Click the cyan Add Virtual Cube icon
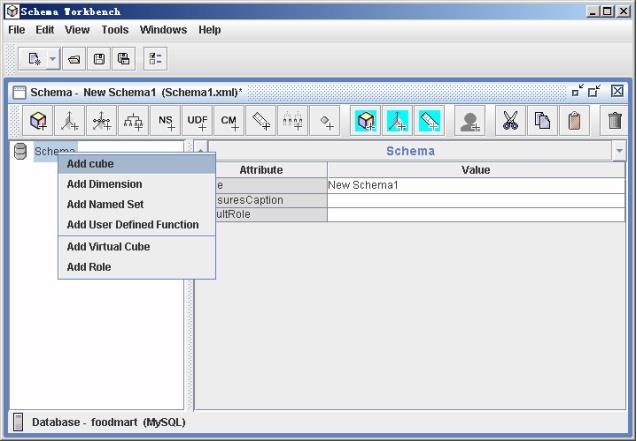 click(365, 121)
